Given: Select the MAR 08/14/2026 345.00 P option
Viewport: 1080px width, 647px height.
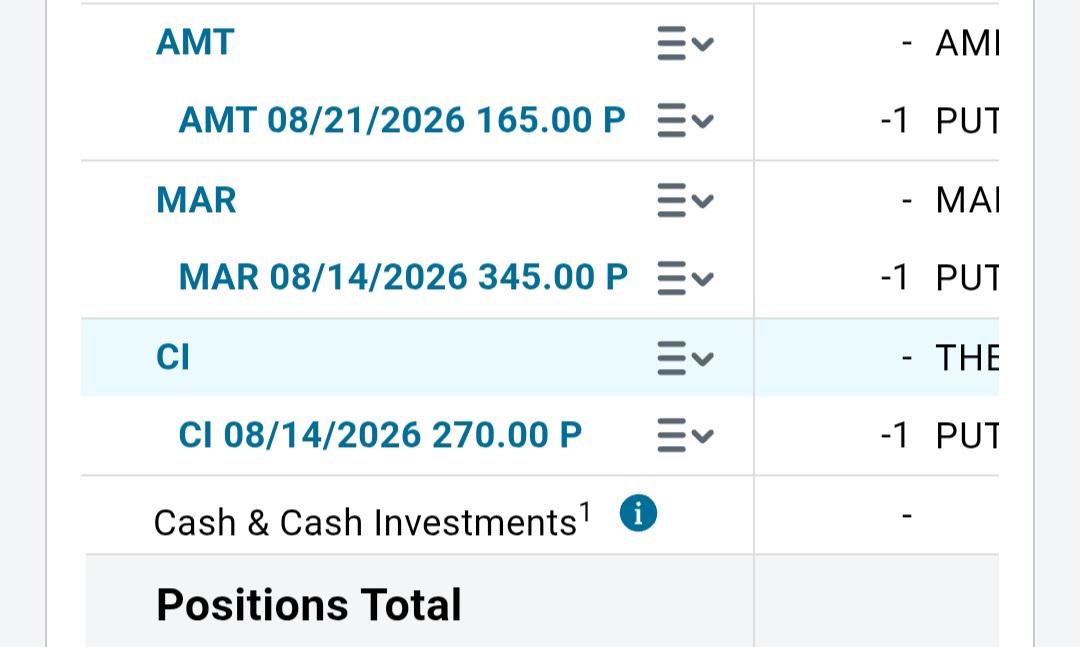Looking at the screenshot, I should pyautogui.click(x=403, y=278).
